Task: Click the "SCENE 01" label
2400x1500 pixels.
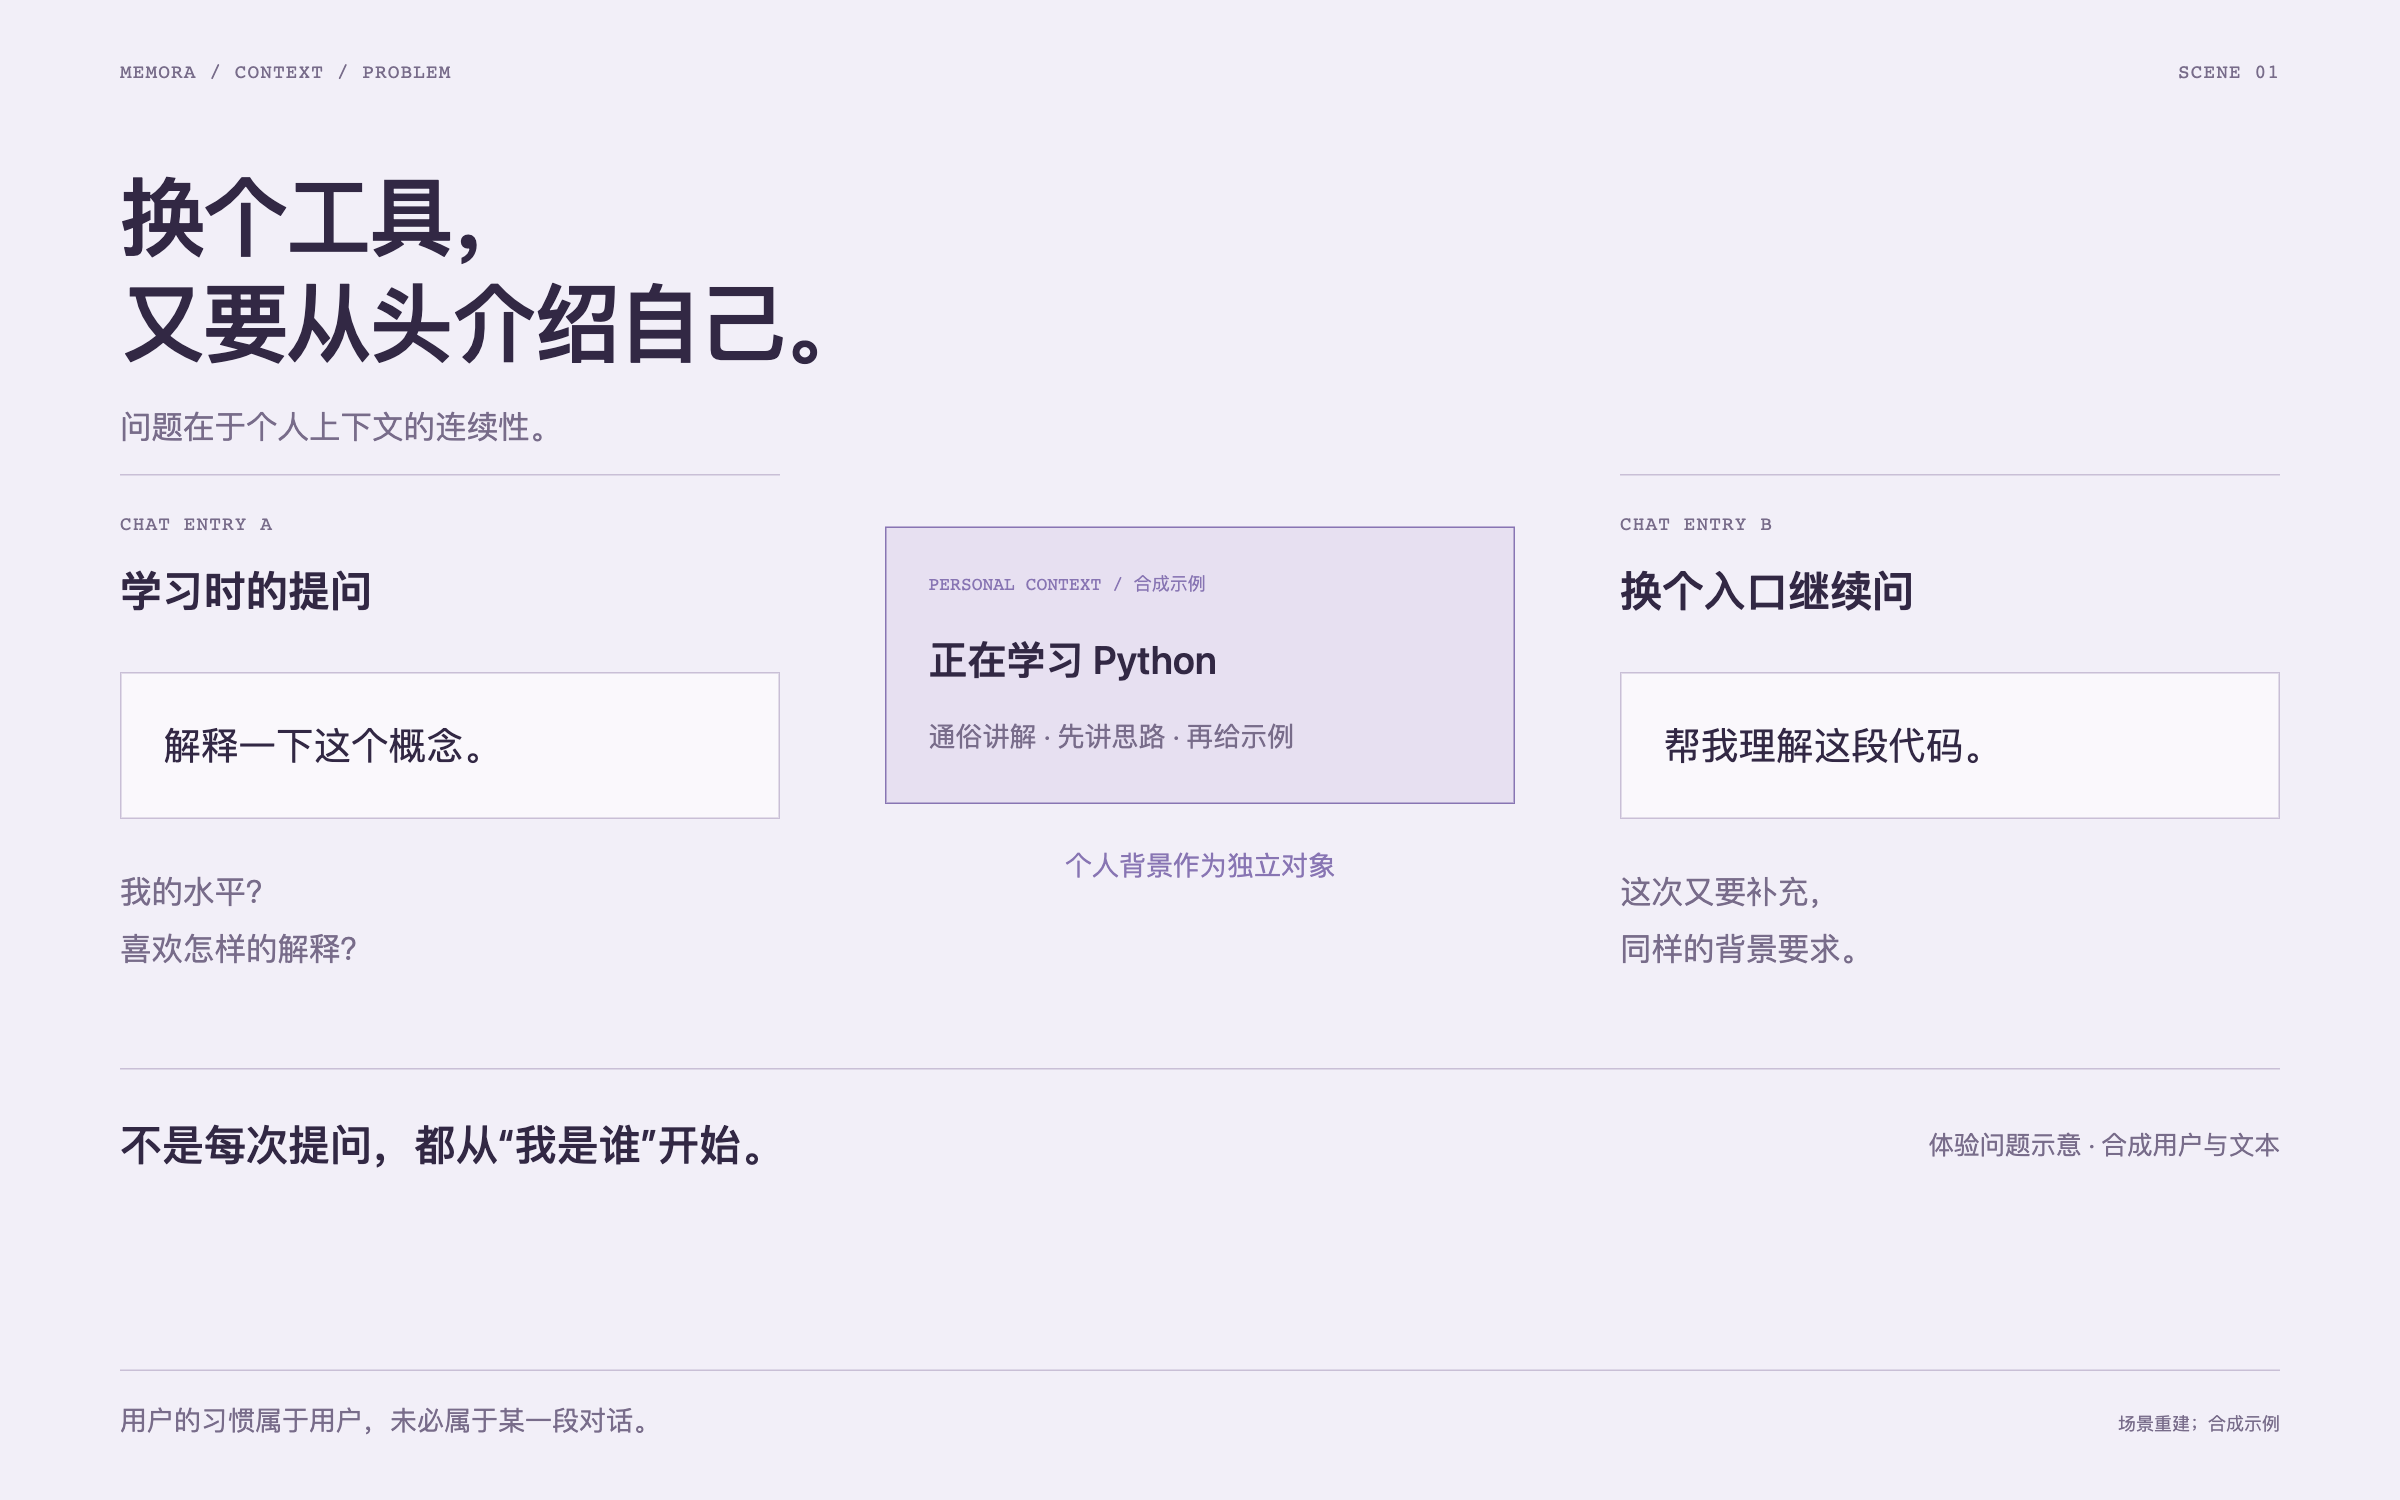Action: (2228, 72)
